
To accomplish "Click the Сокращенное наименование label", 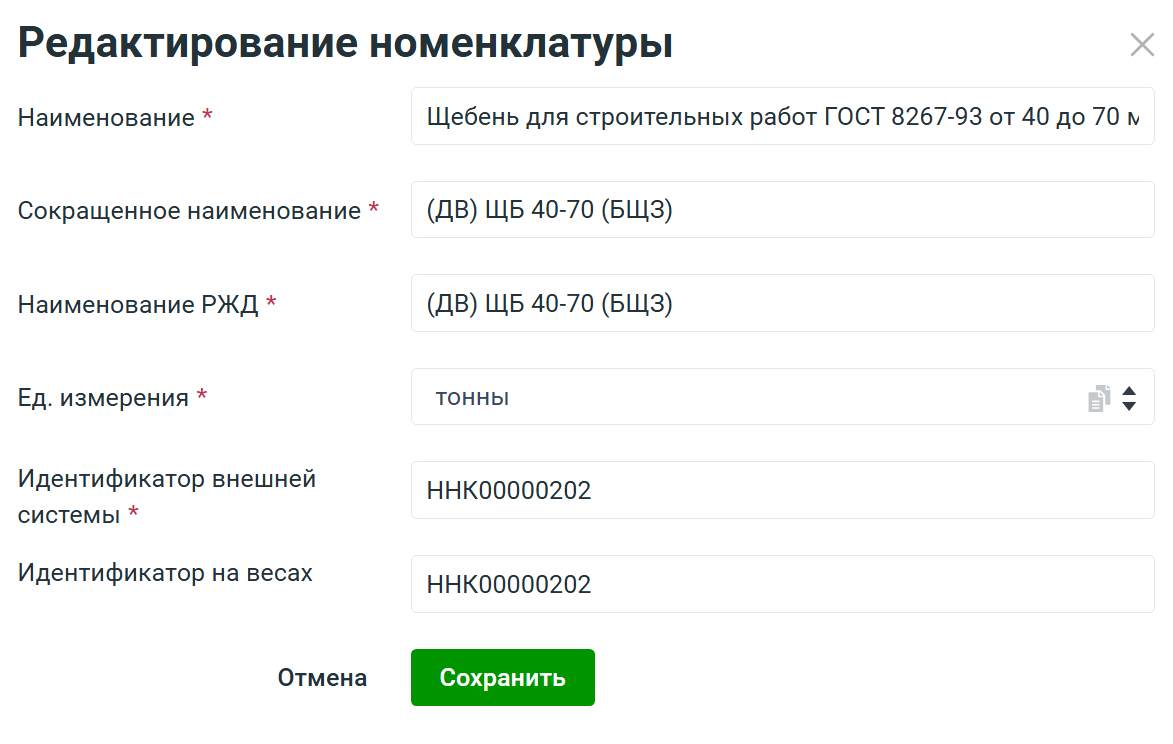I will 189,211.
